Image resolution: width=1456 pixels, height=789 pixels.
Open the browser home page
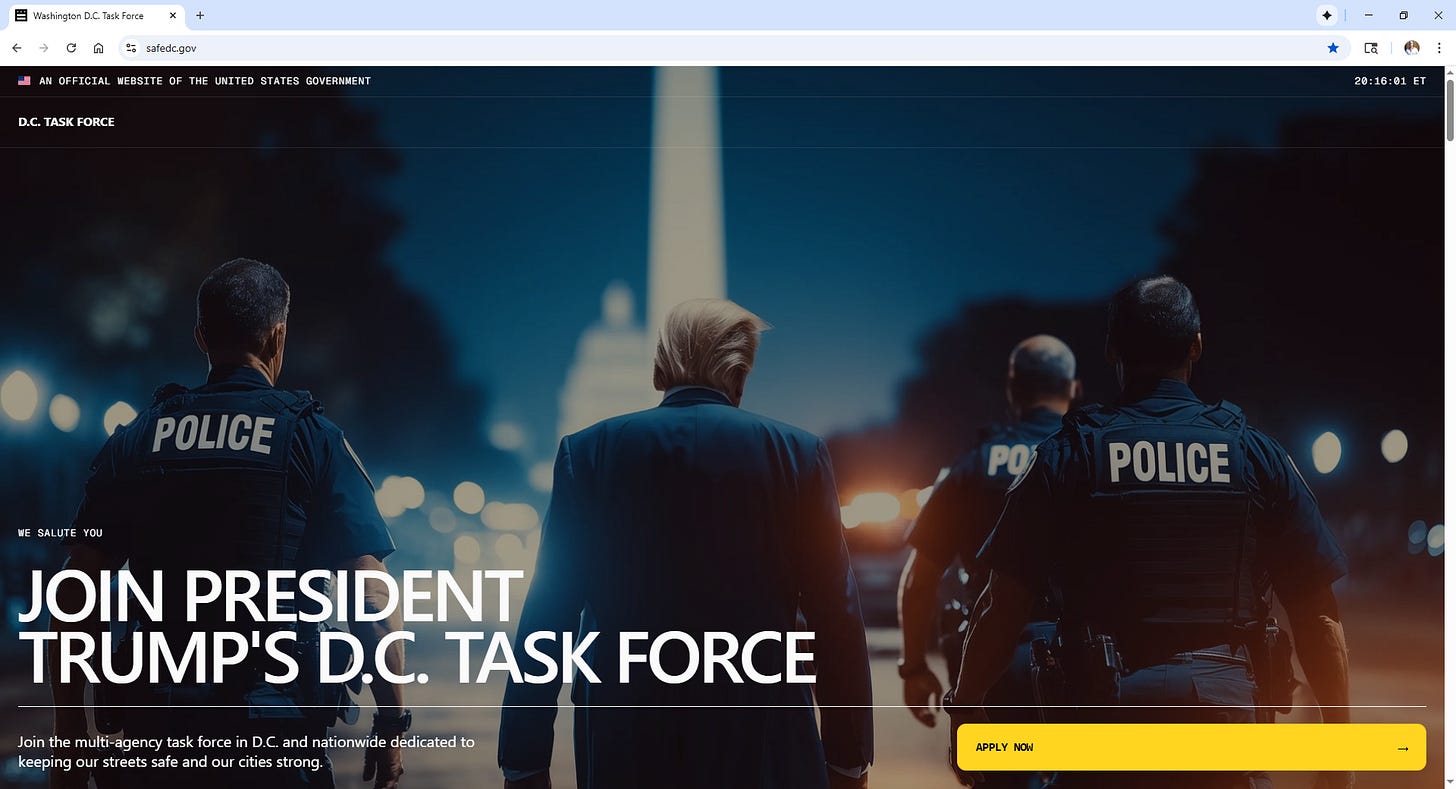coord(98,48)
